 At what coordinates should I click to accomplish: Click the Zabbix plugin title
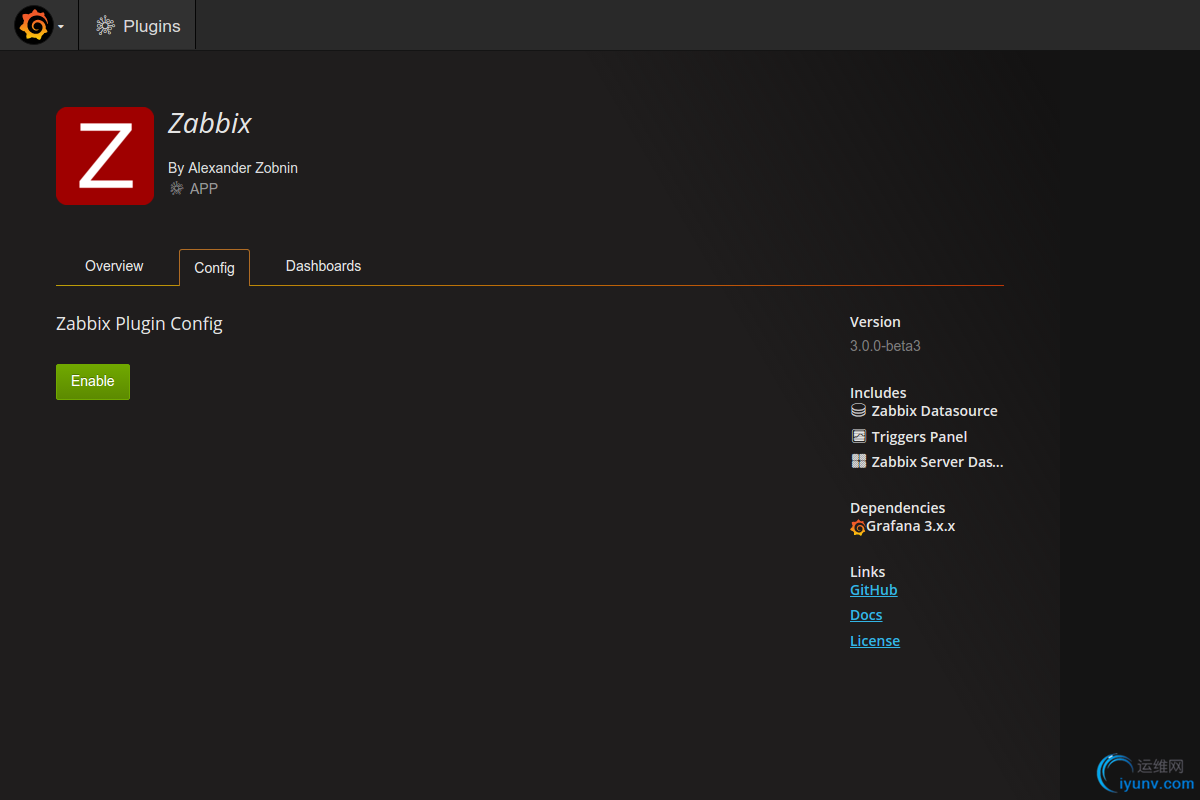pyautogui.click(x=209, y=123)
